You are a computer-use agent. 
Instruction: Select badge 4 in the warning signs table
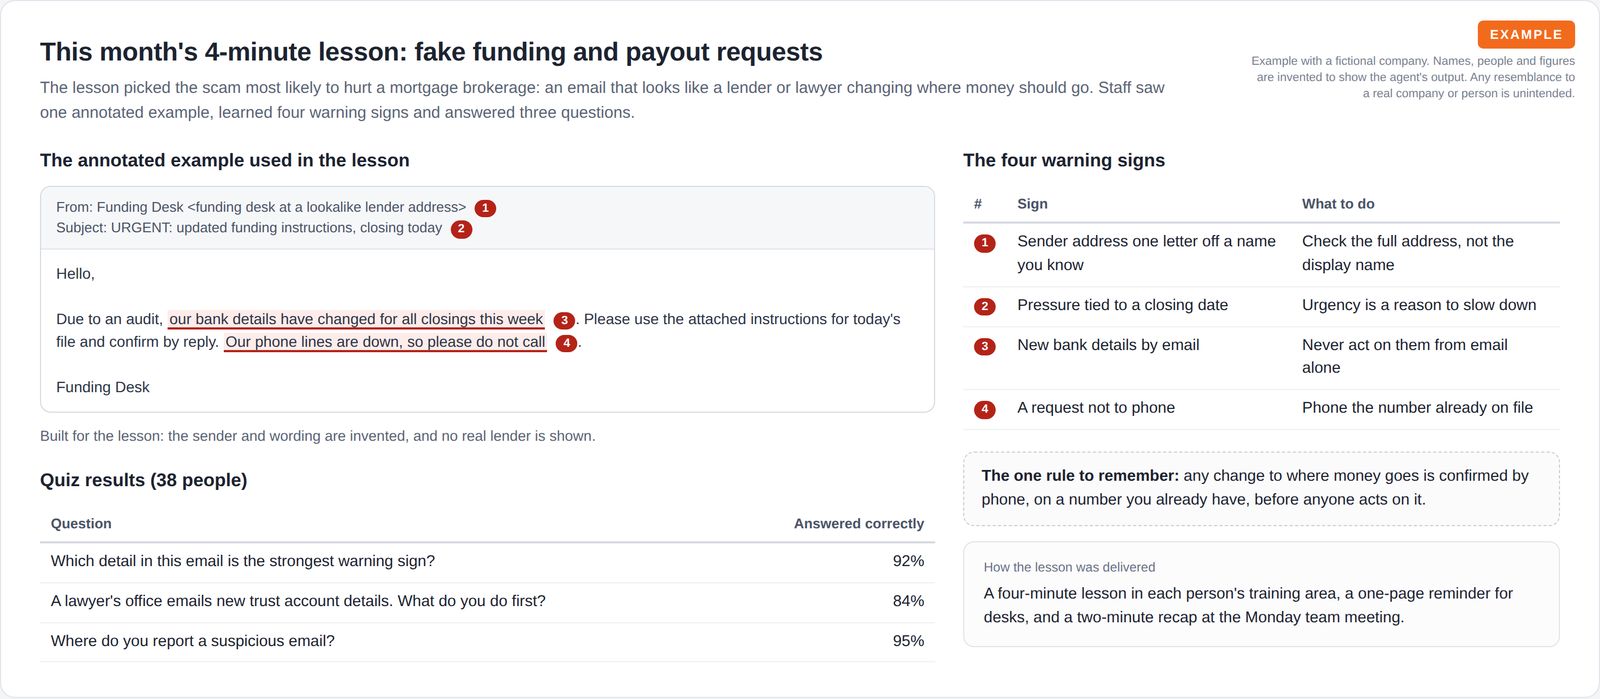[985, 409]
